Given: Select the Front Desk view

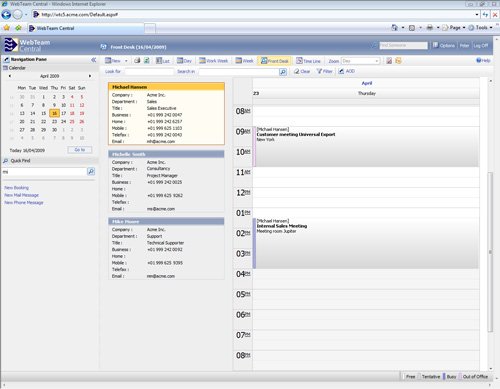Looking at the screenshot, I should 275,61.
